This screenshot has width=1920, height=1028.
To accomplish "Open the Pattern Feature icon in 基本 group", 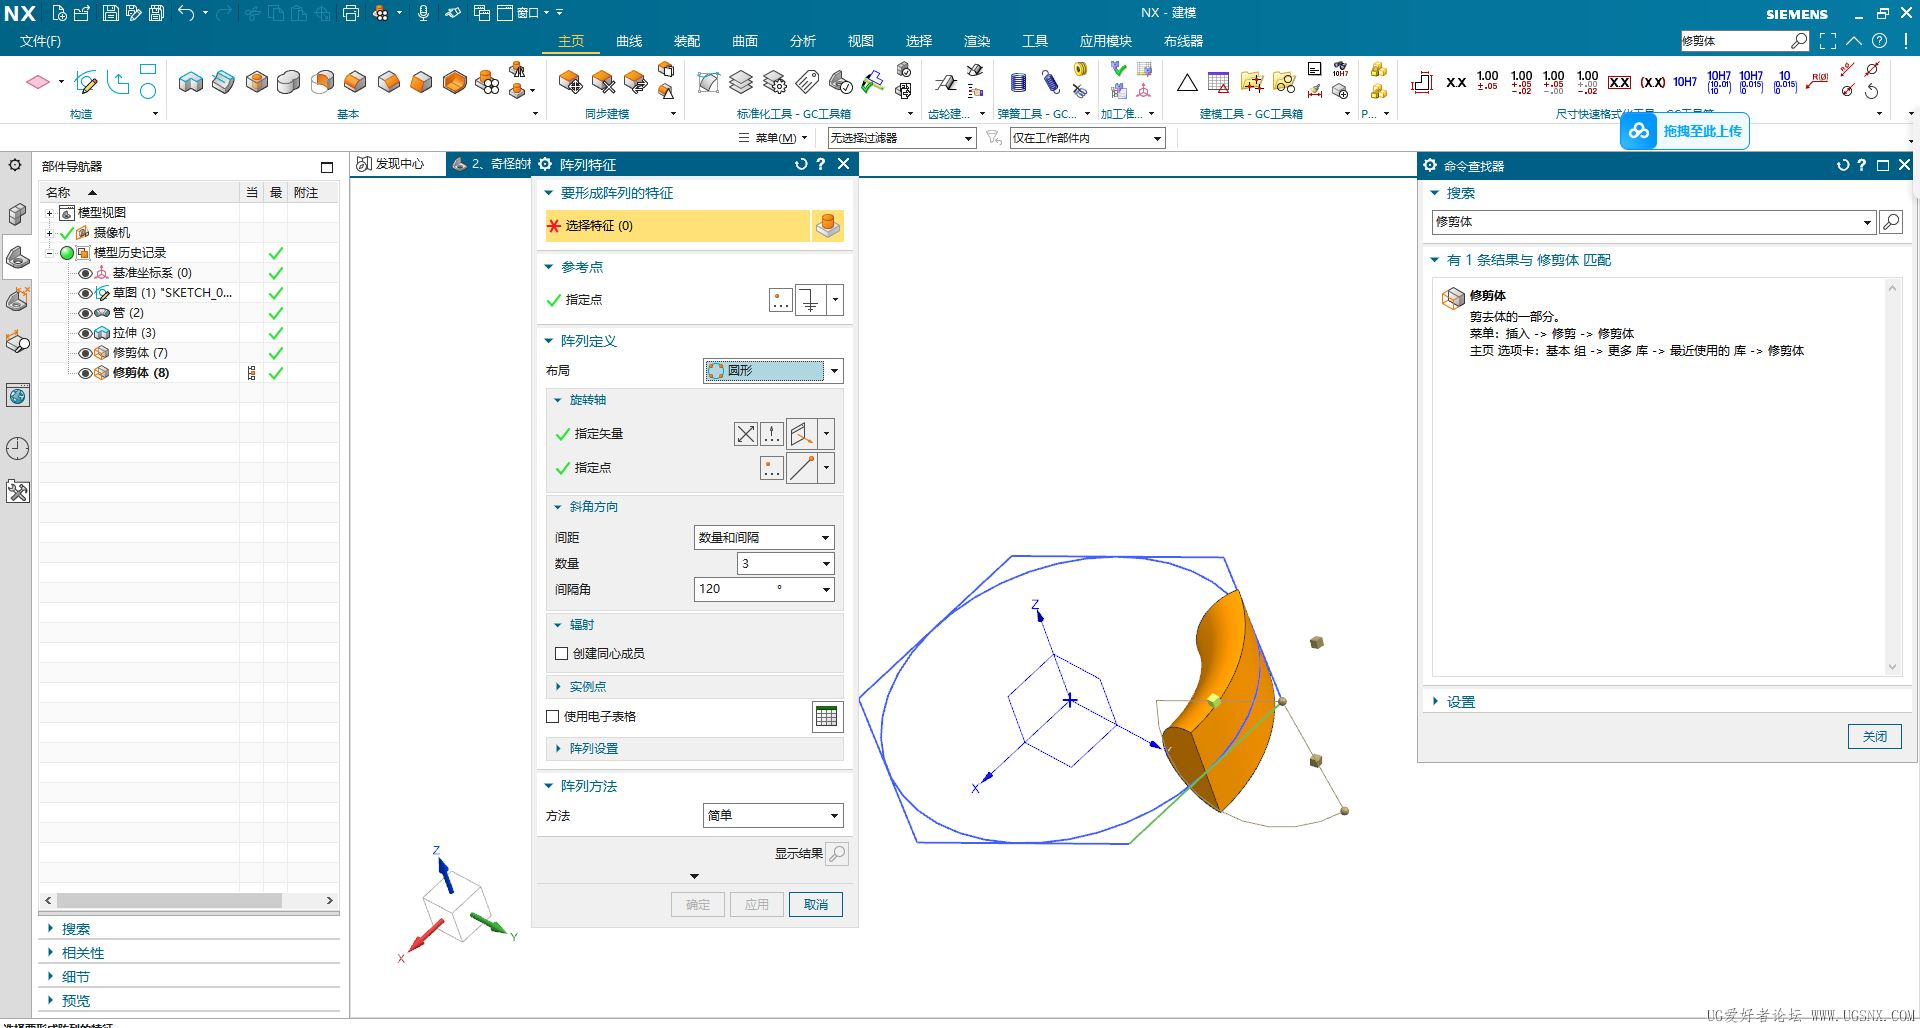I will (487, 82).
